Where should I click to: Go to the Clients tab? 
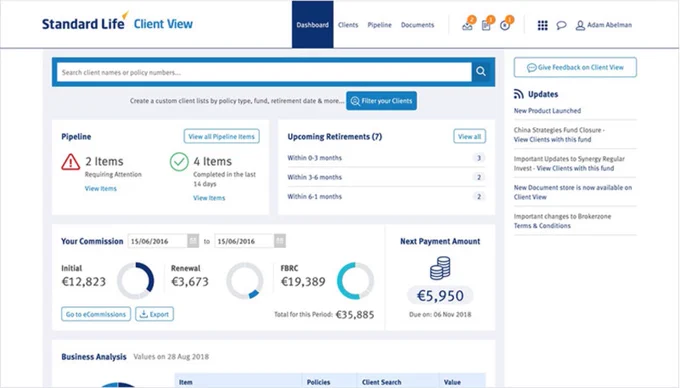348,25
